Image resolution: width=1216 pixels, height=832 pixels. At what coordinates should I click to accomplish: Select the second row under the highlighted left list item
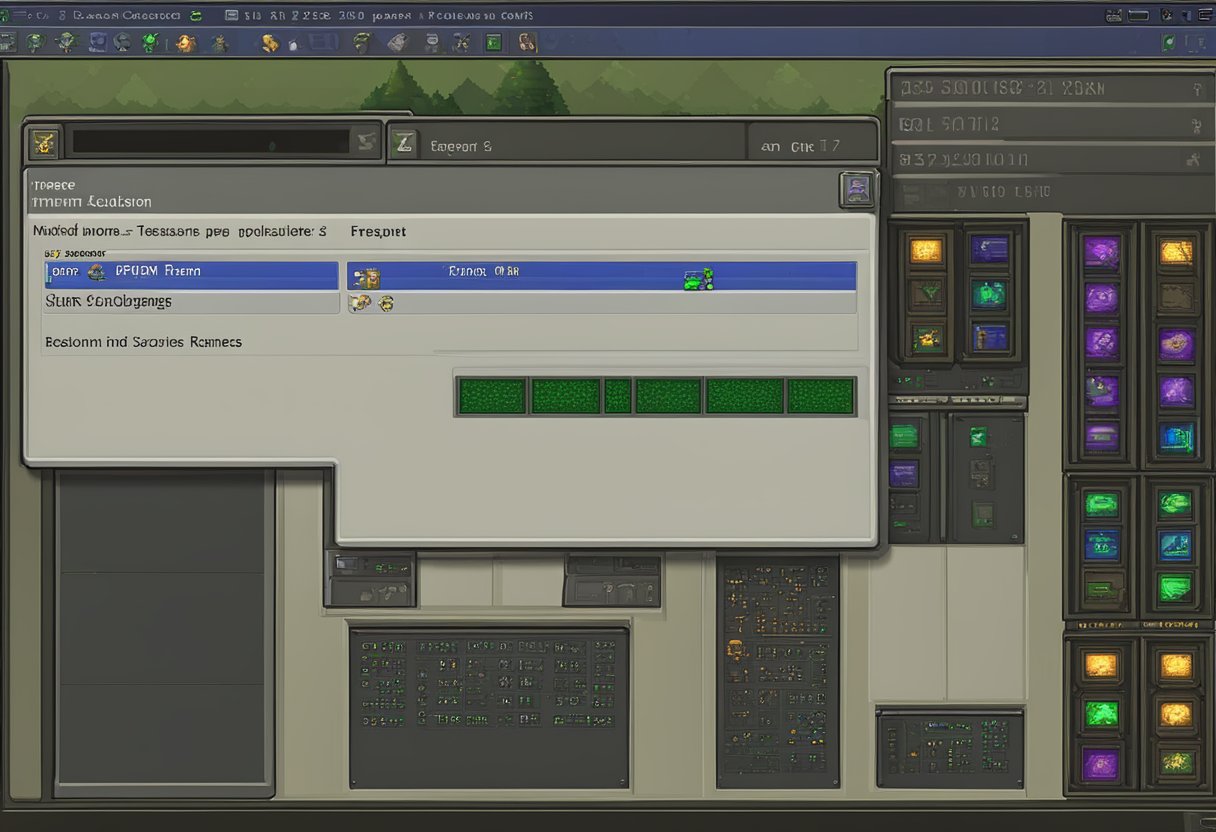(191, 302)
